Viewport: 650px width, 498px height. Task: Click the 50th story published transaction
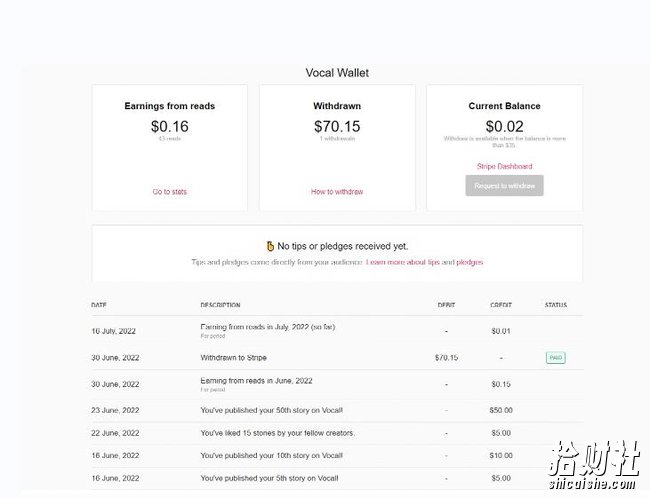(337, 410)
